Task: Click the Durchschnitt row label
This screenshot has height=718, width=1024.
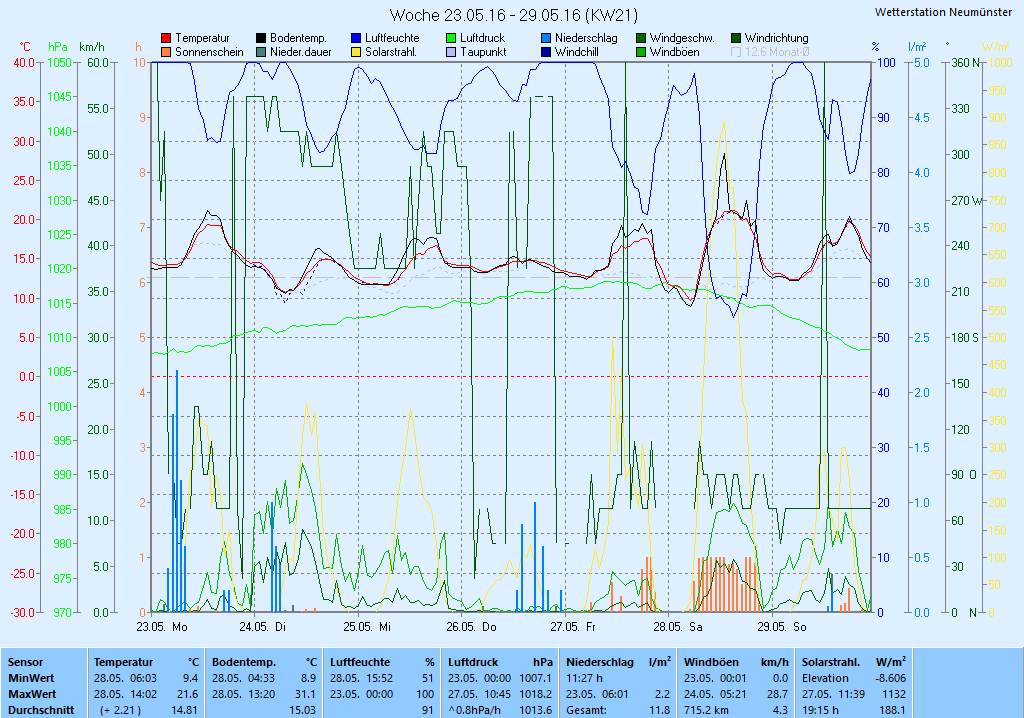Action: click(40, 710)
